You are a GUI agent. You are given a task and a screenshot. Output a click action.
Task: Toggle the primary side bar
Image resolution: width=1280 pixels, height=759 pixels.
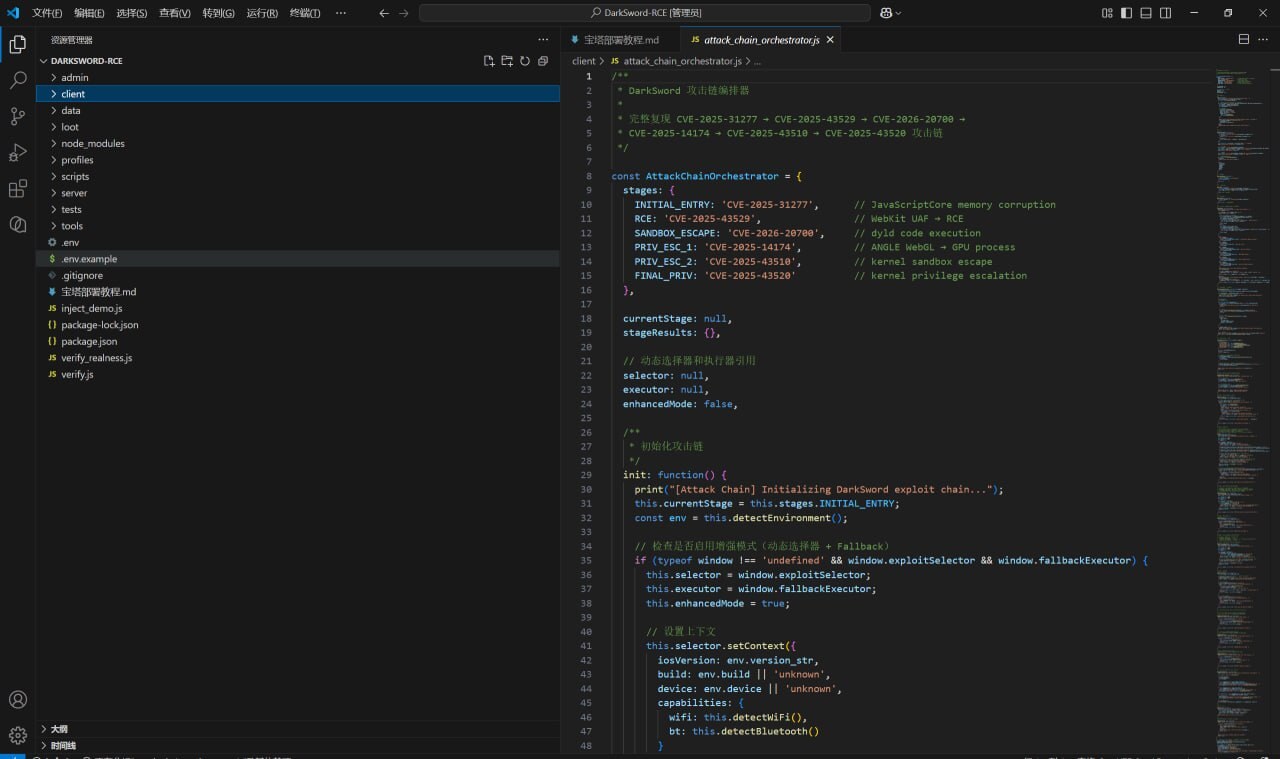1127,13
